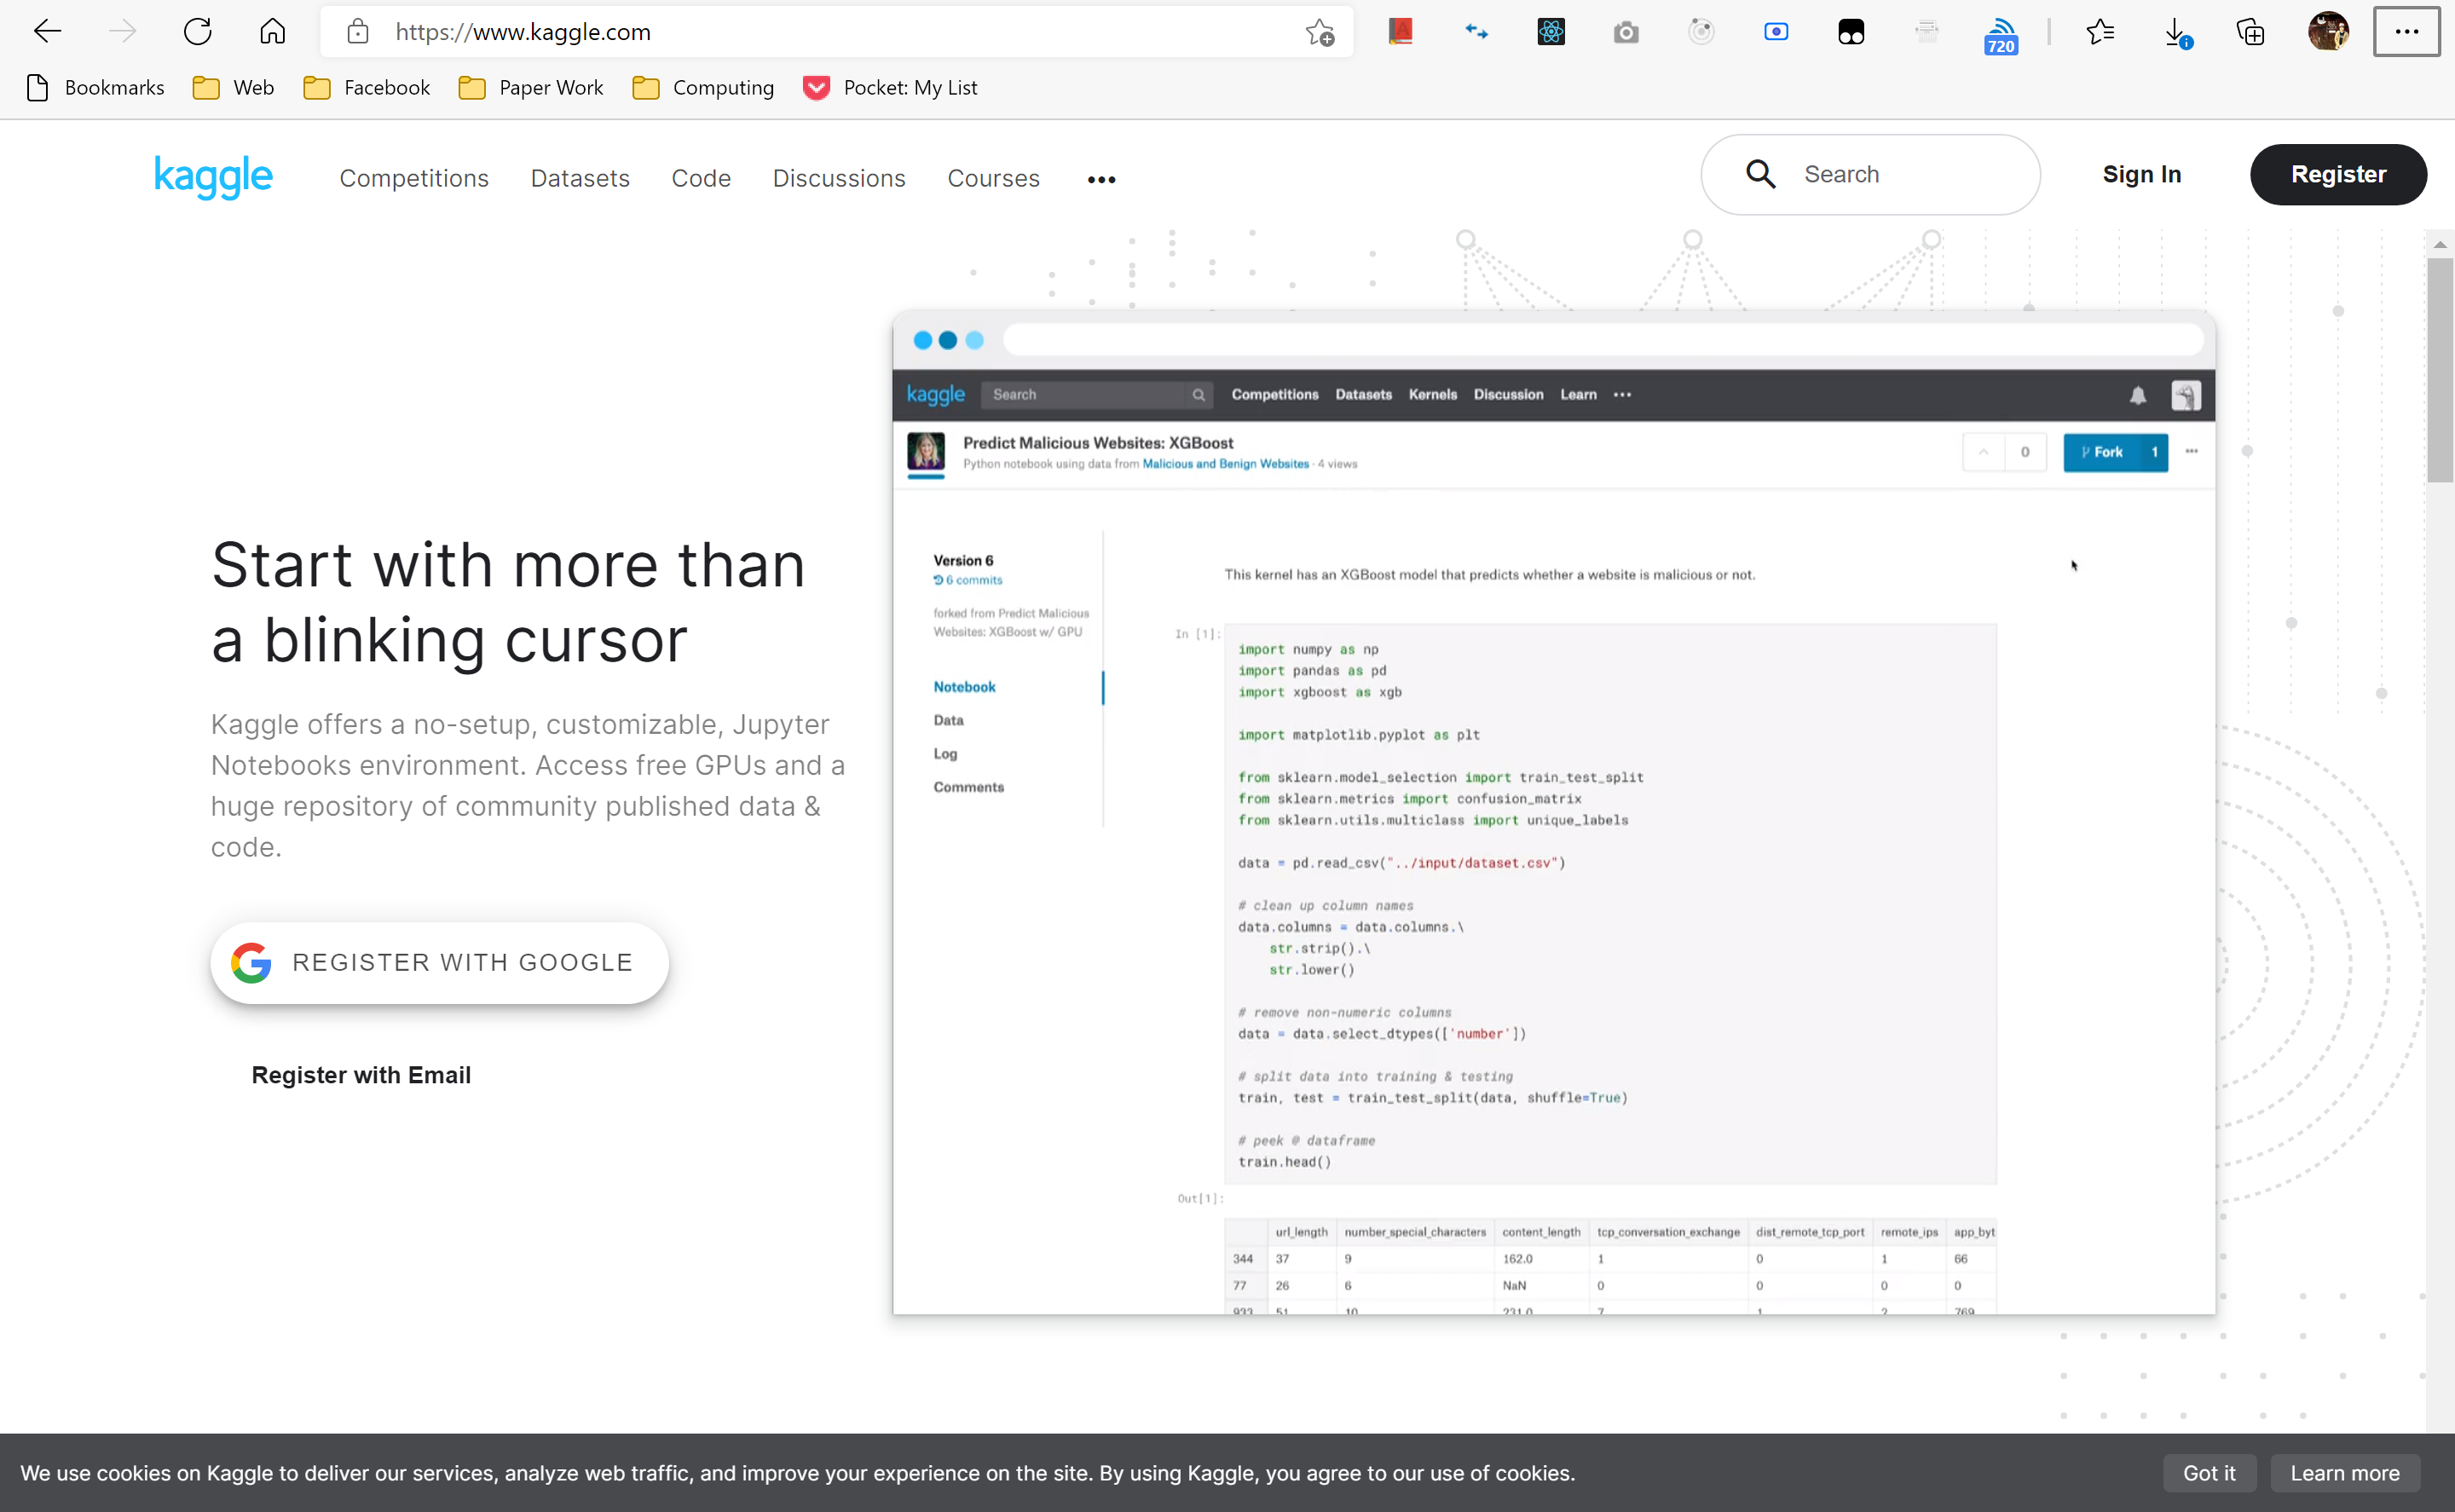This screenshot has height=1512, width=2455.
Task: Open the Pocket: My List bookmark
Action: pos(890,88)
